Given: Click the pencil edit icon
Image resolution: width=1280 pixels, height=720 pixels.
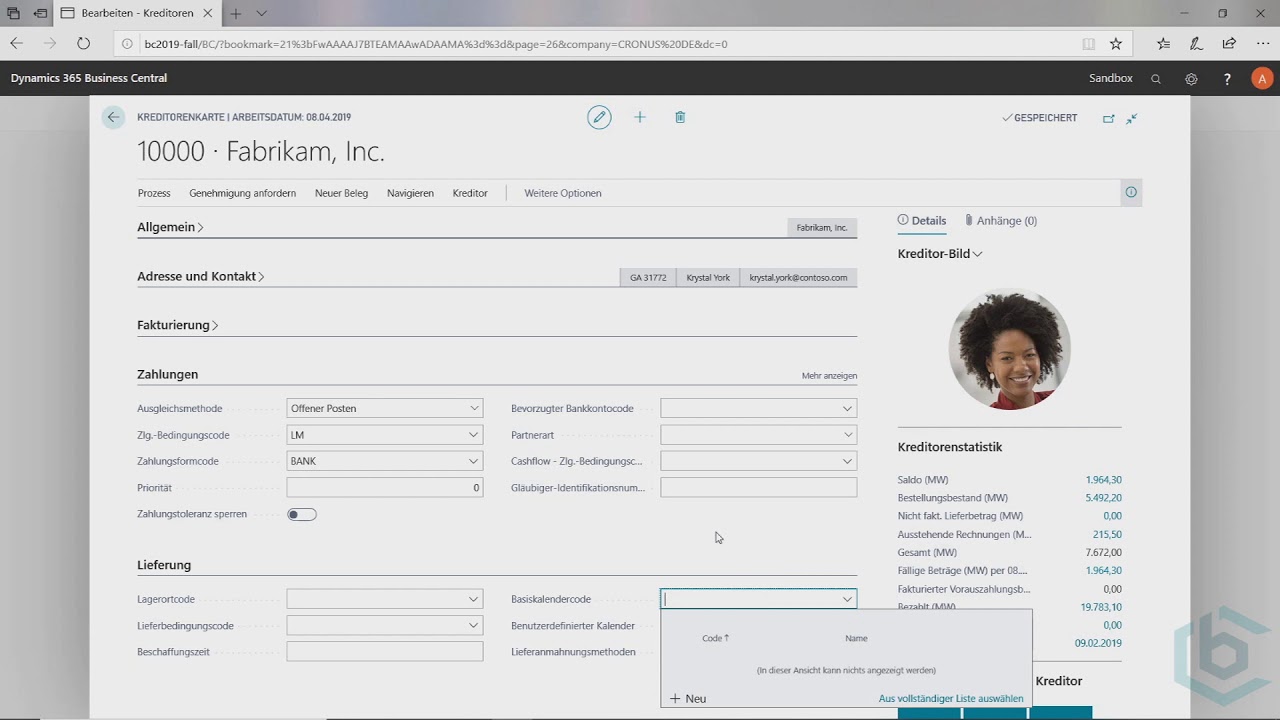Looking at the screenshot, I should pyautogui.click(x=599, y=117).
